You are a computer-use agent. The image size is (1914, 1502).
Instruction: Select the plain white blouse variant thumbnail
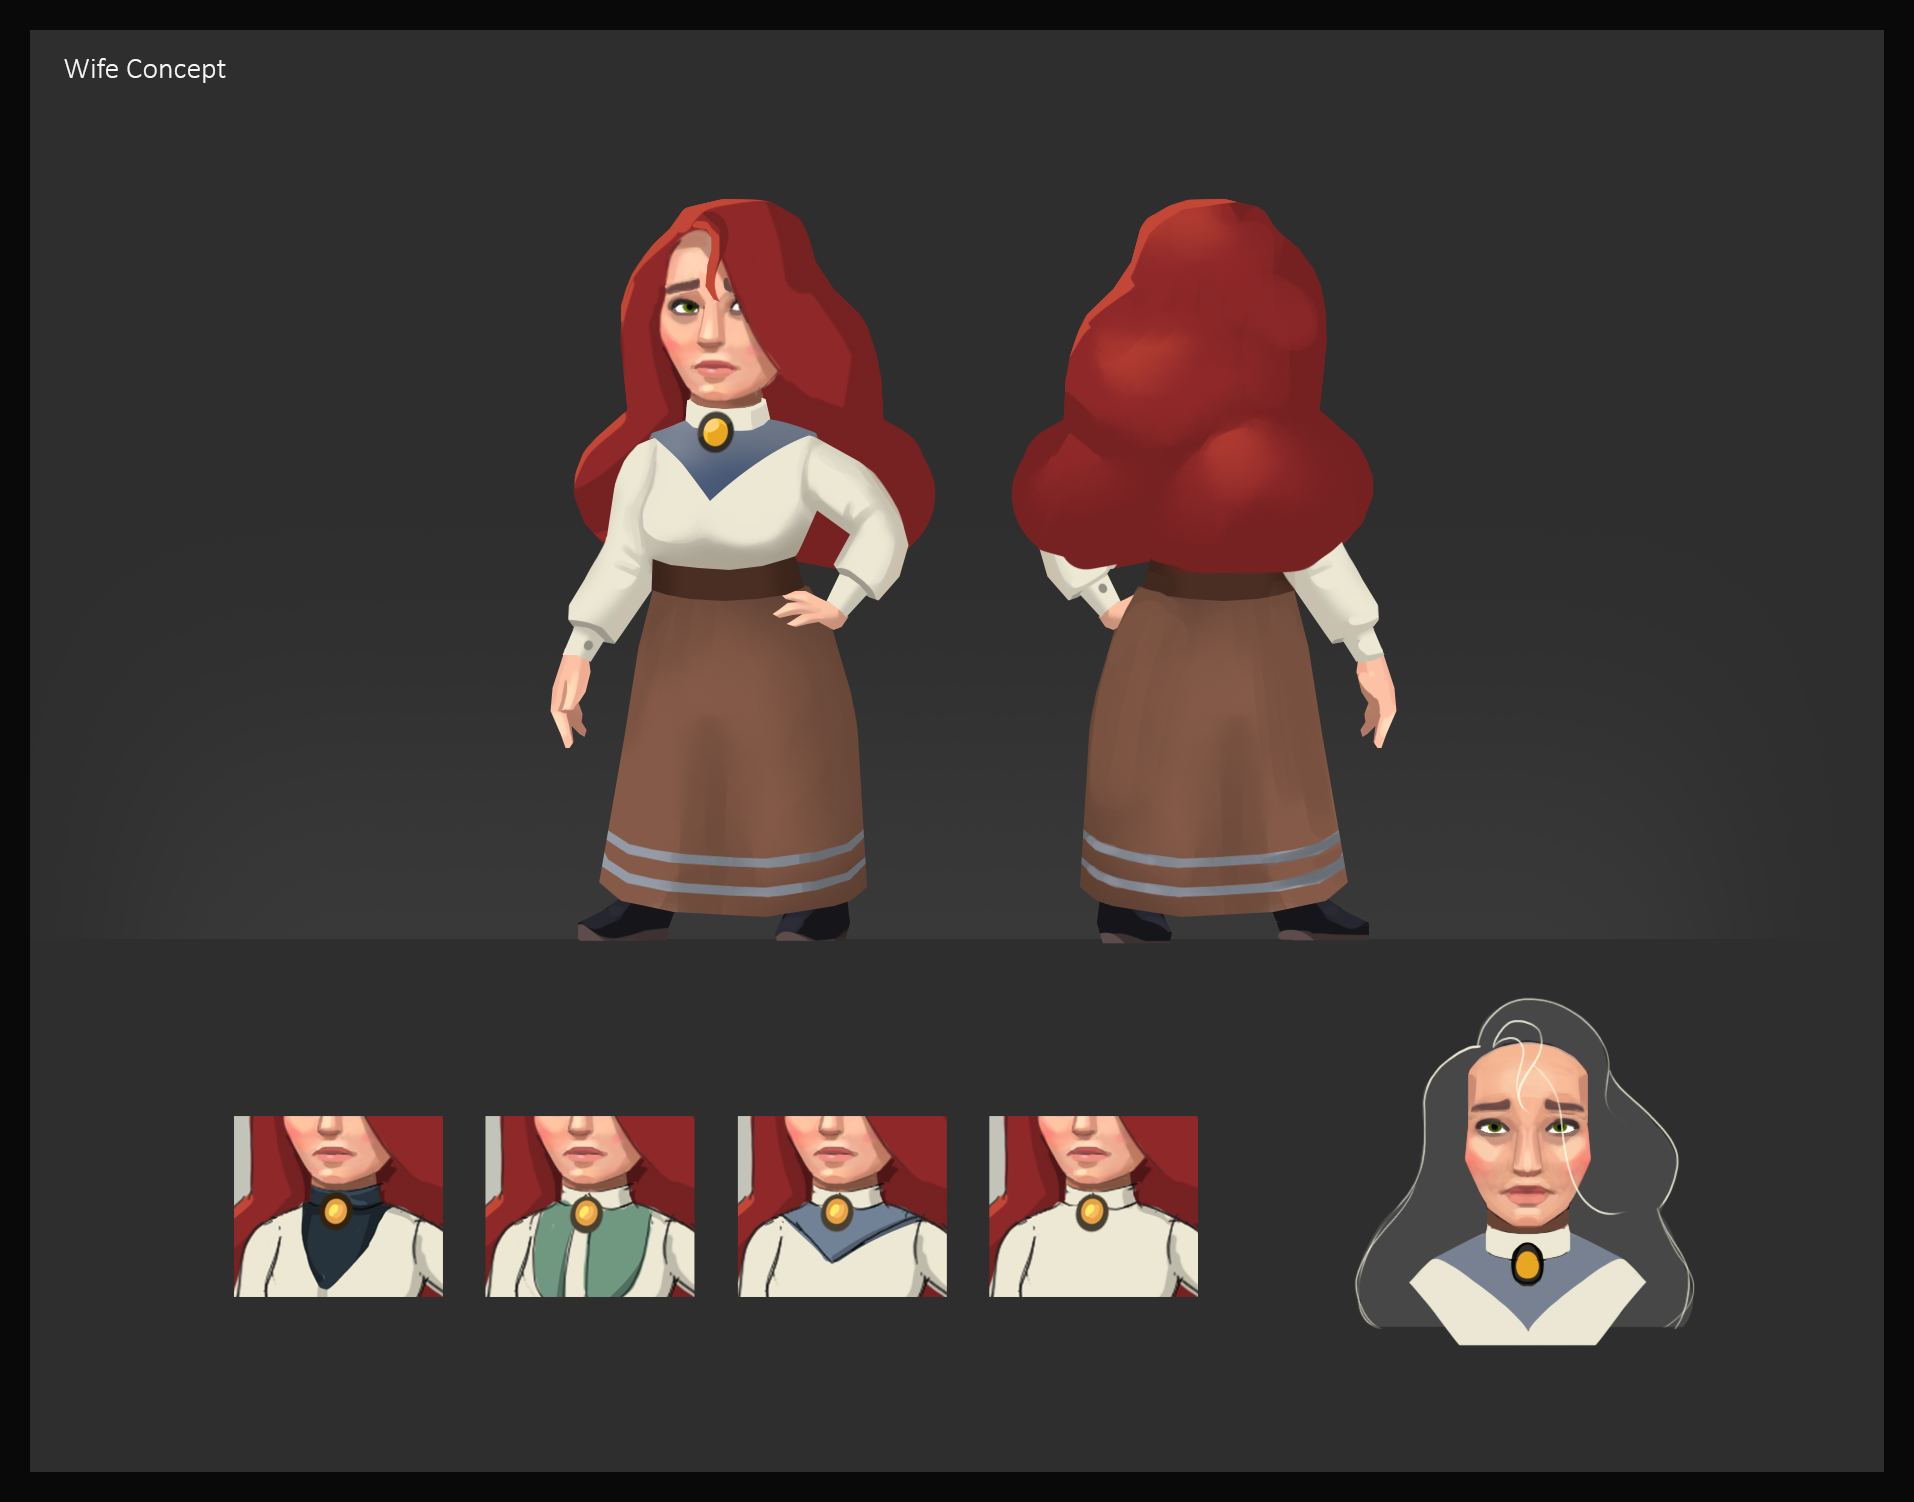1093,1206
